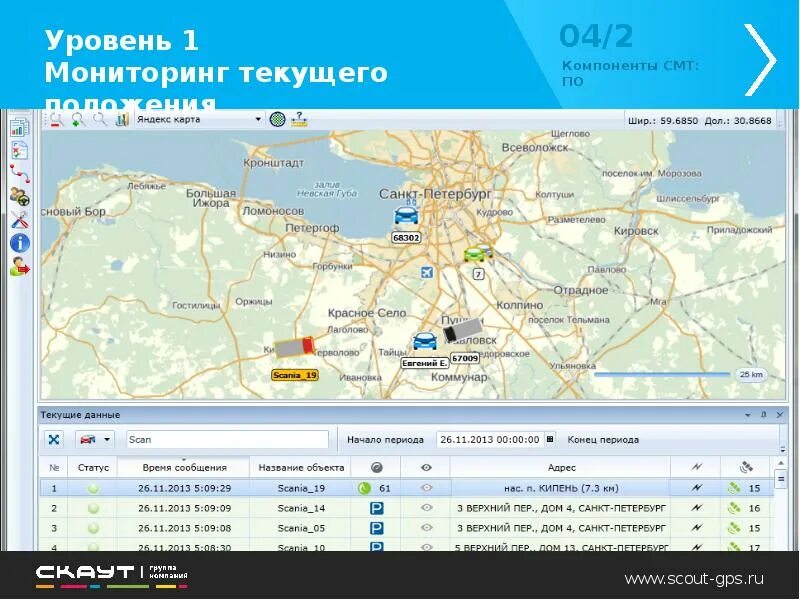Open the calendar picker beside start date

coord(550,439)
